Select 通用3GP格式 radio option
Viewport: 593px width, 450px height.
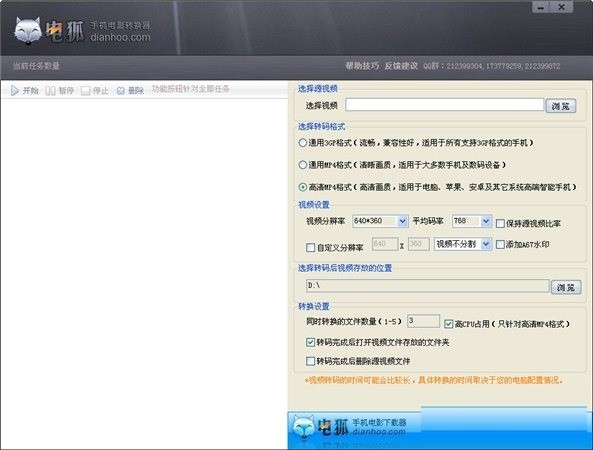[303, 143]
